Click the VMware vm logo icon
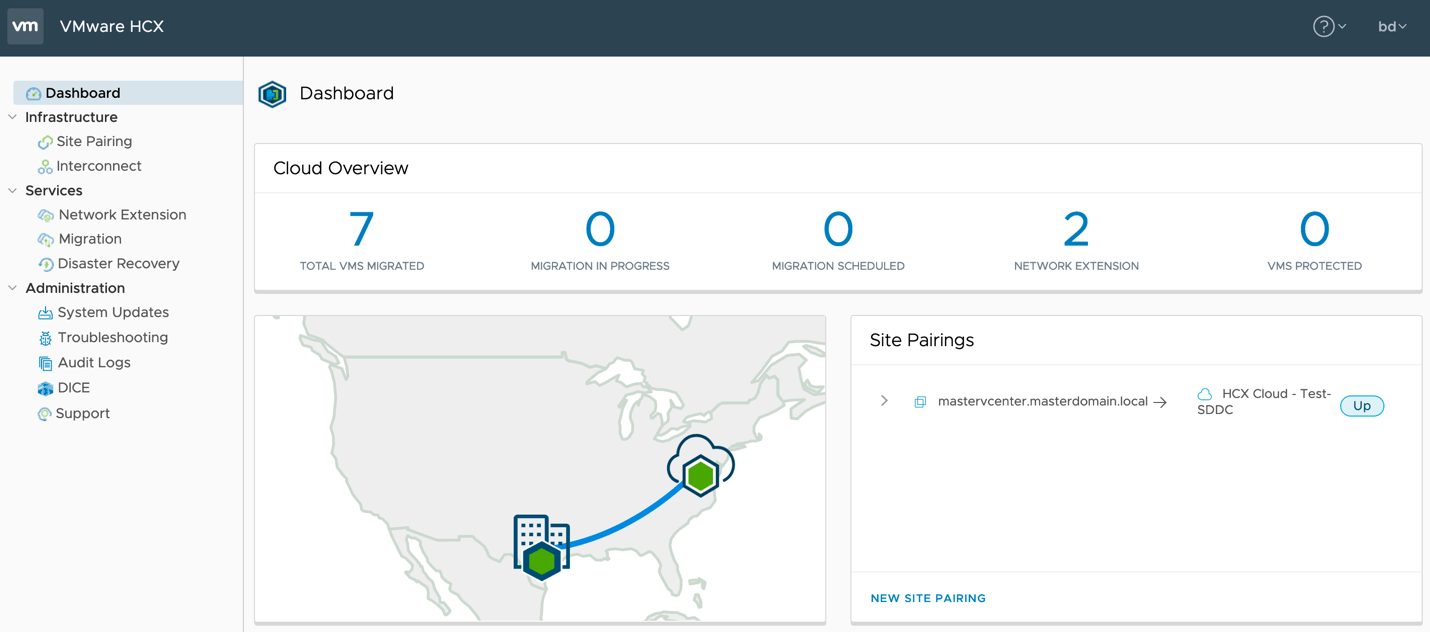This screenshot has height=632, width=1430. (x=26, y=27)
